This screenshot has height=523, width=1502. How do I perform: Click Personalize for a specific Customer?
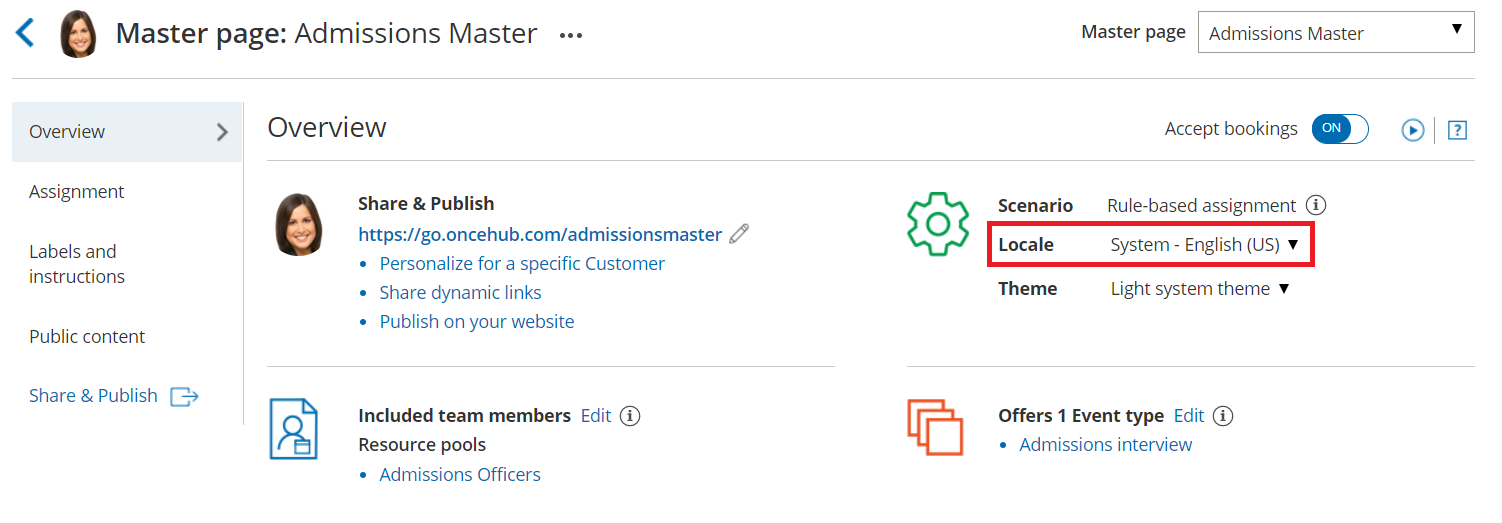pyautogui.click(x=522, y=264)
